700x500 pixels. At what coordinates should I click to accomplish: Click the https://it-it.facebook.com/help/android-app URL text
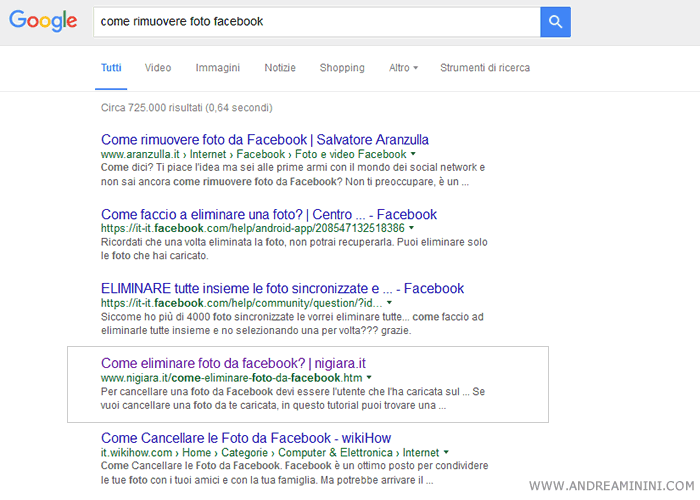click(x=253, y=229)
